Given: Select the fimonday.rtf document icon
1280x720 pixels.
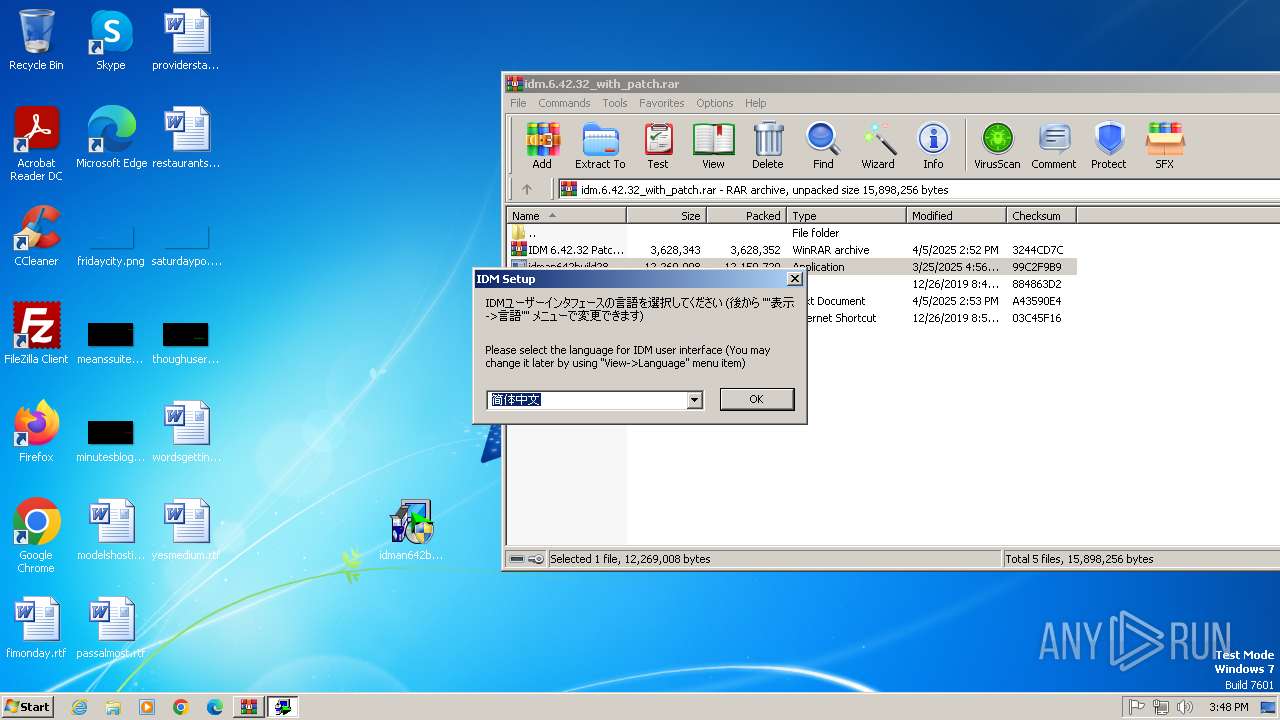Looking at the screenshot, I should (36, 627).
